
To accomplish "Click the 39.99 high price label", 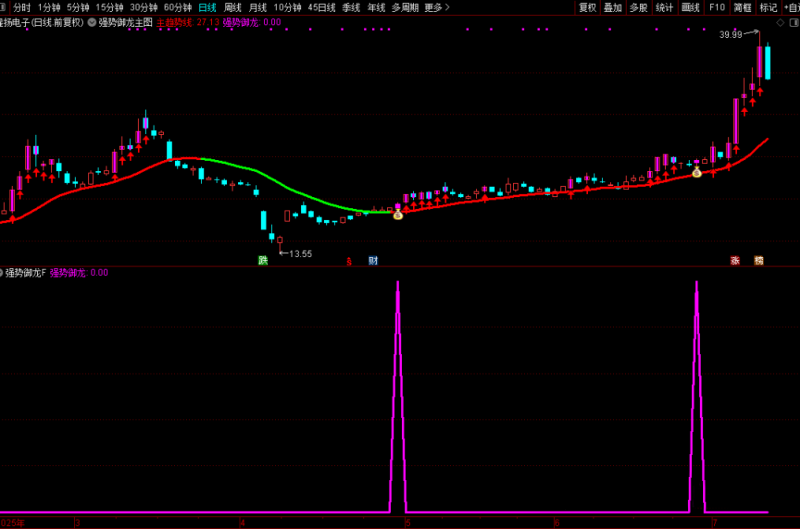I will pyautogui.click(x=731, y=35).
